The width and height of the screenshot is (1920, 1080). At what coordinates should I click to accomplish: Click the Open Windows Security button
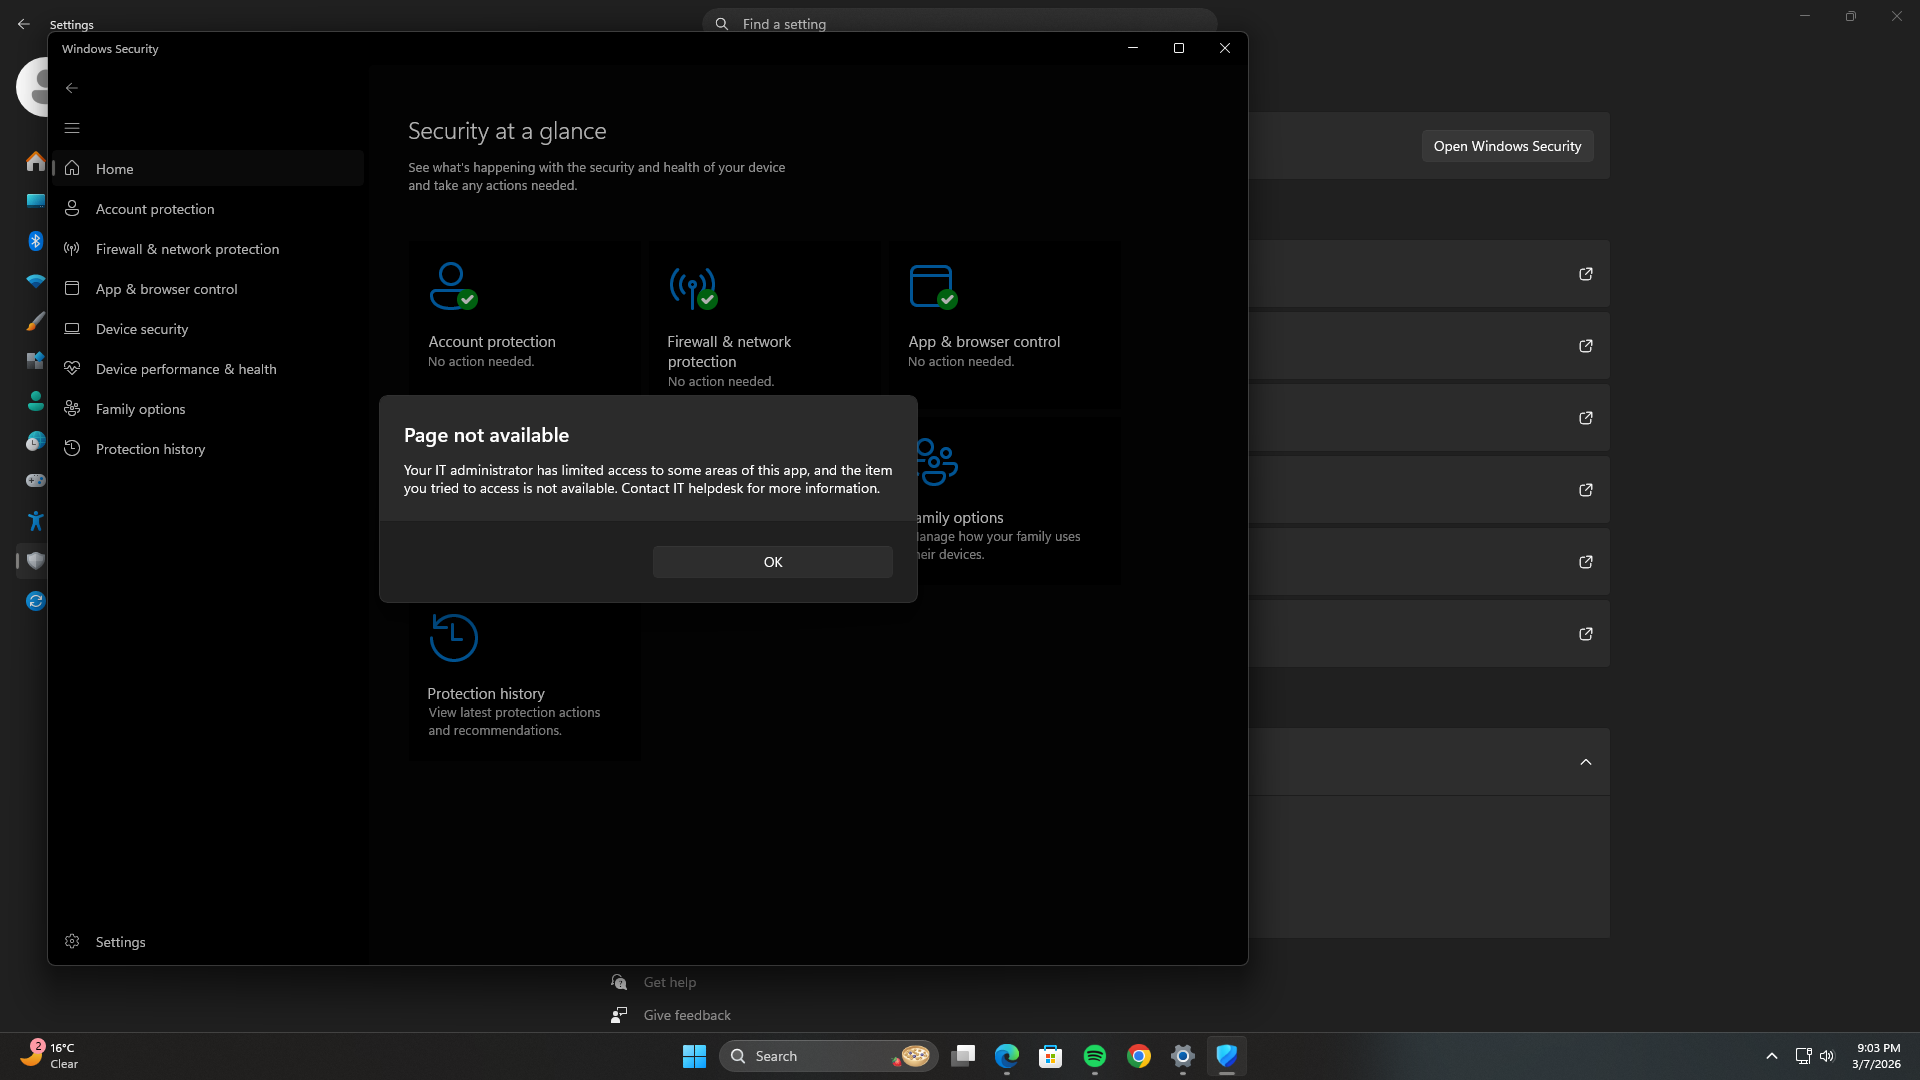[x=1506, y=145]
